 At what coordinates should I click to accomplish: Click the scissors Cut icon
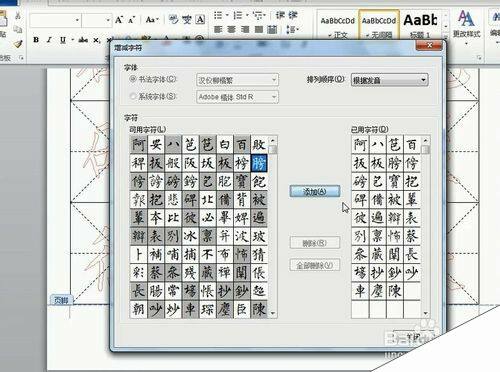(18, 15)
